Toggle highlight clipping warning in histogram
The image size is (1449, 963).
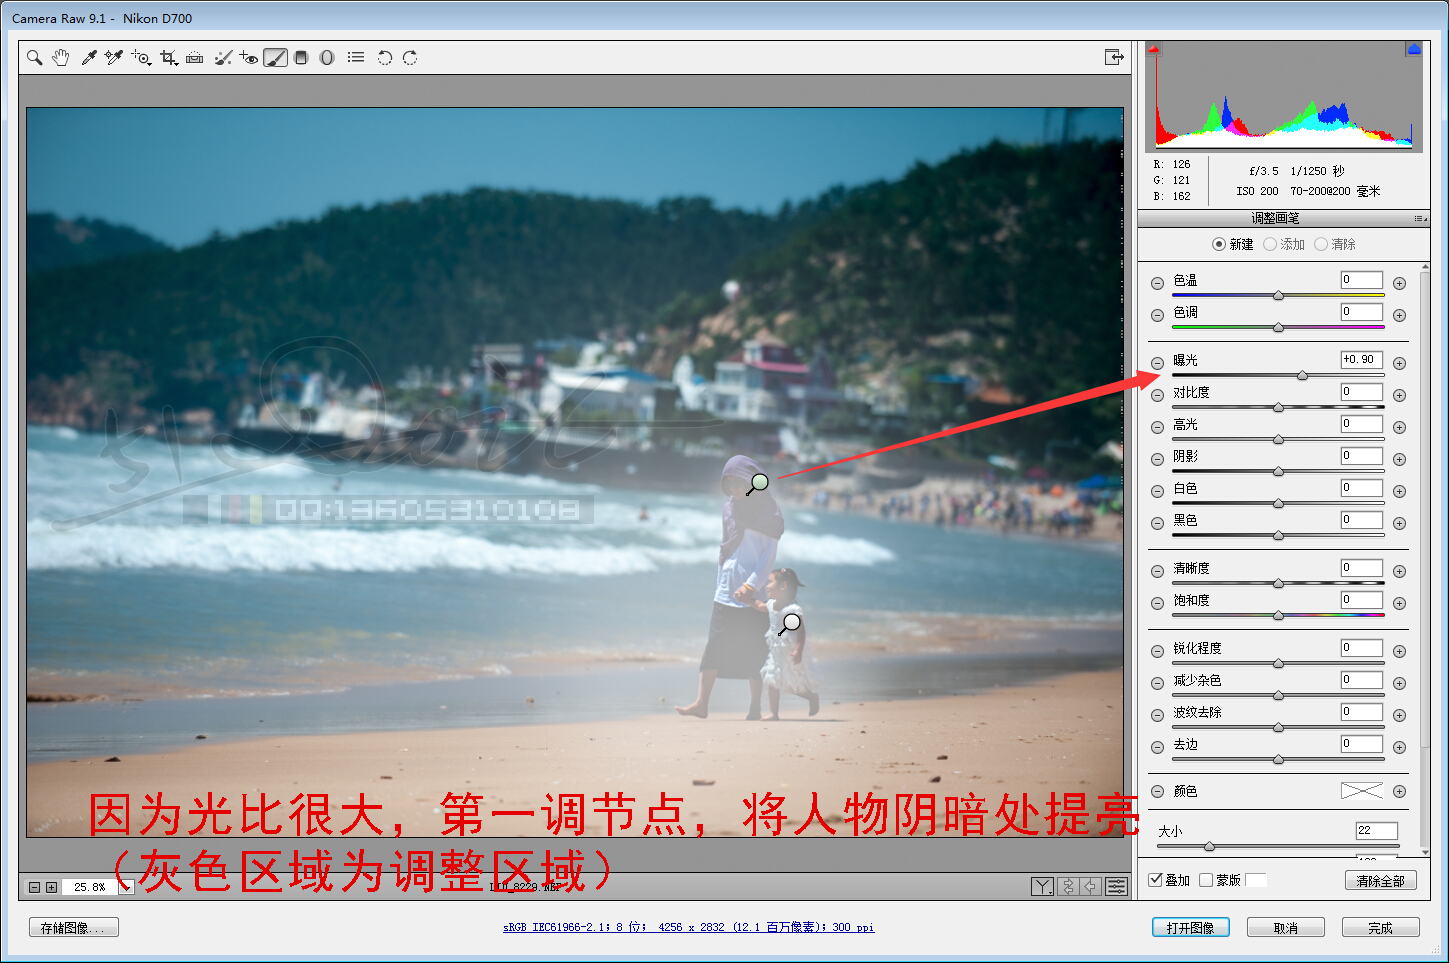point(1414,48)
